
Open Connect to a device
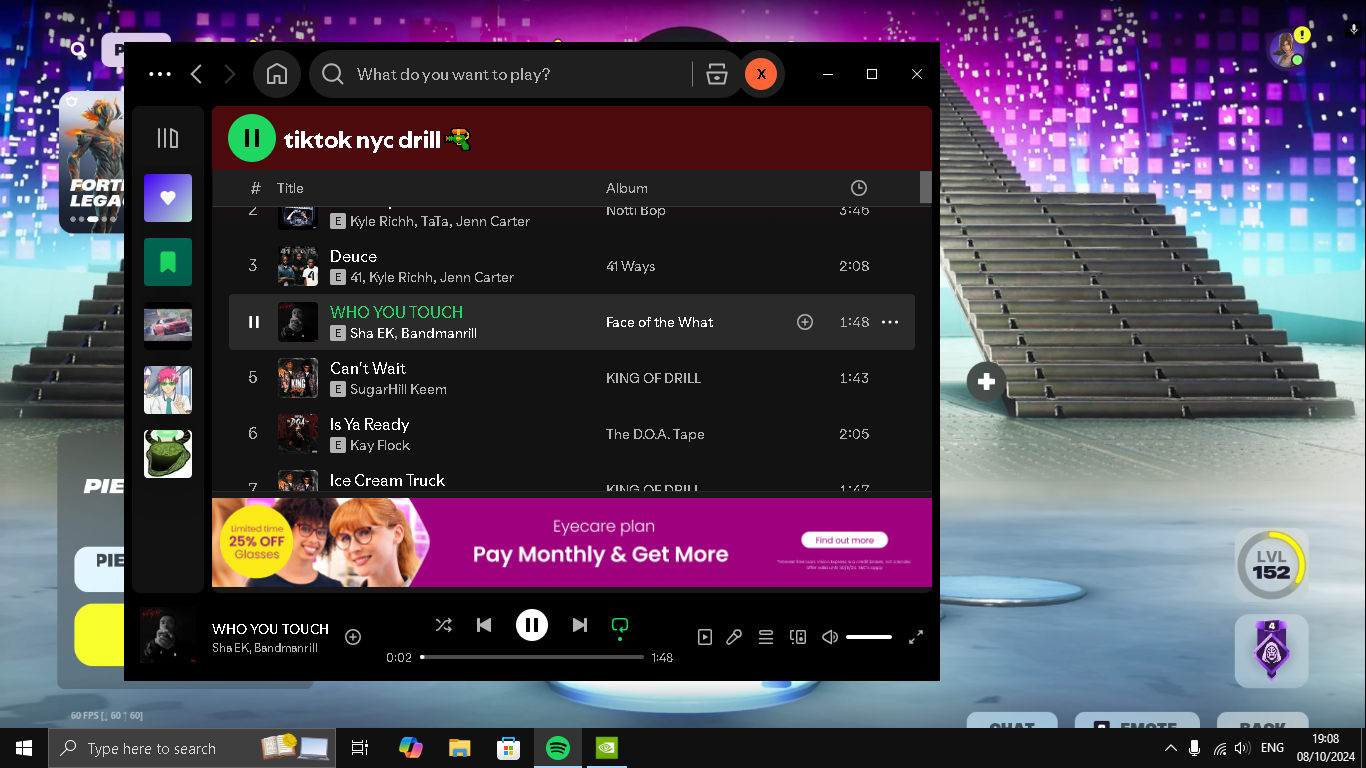point(798,637)
